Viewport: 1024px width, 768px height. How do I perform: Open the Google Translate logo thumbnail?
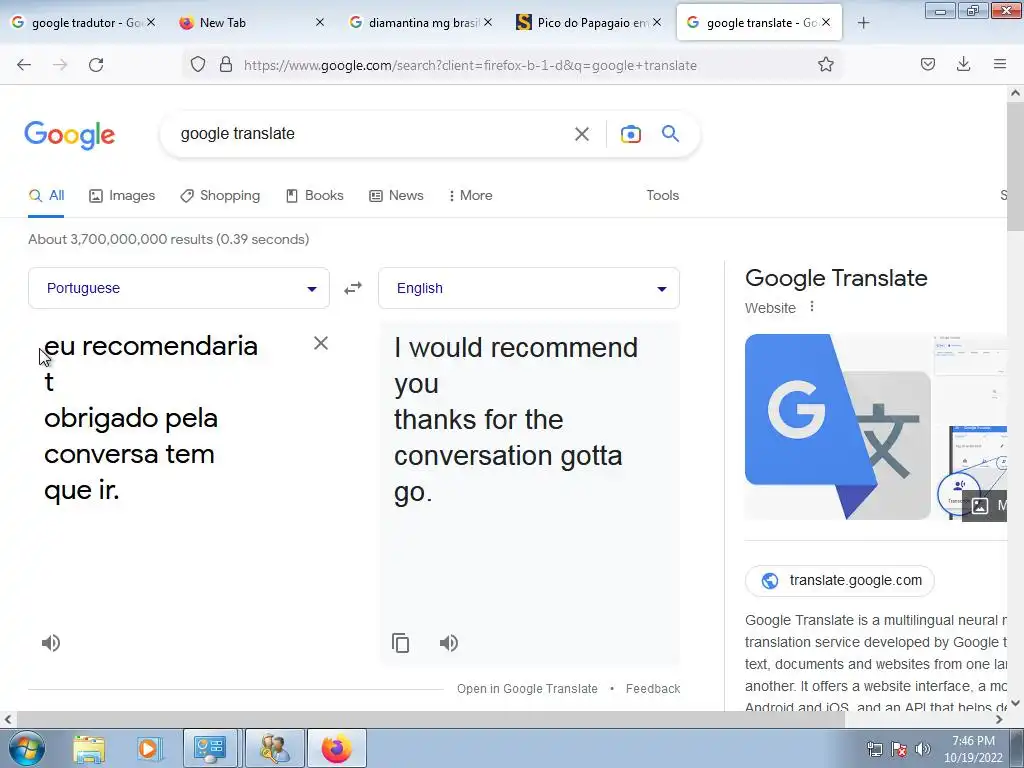(838, 427)
